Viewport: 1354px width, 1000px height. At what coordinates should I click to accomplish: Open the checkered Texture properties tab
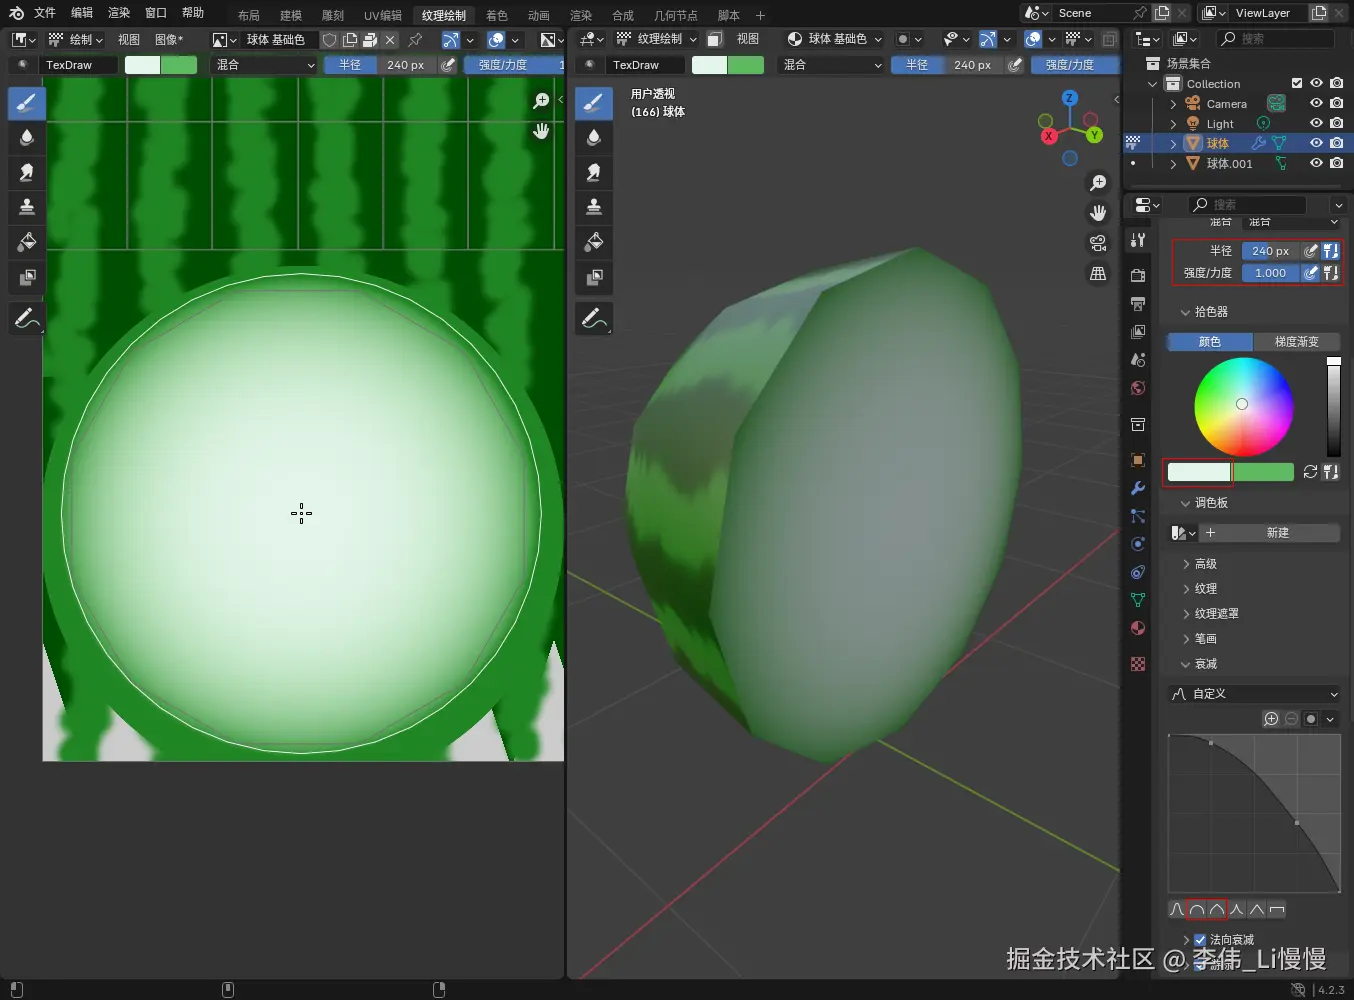(x=1138, y=664)
